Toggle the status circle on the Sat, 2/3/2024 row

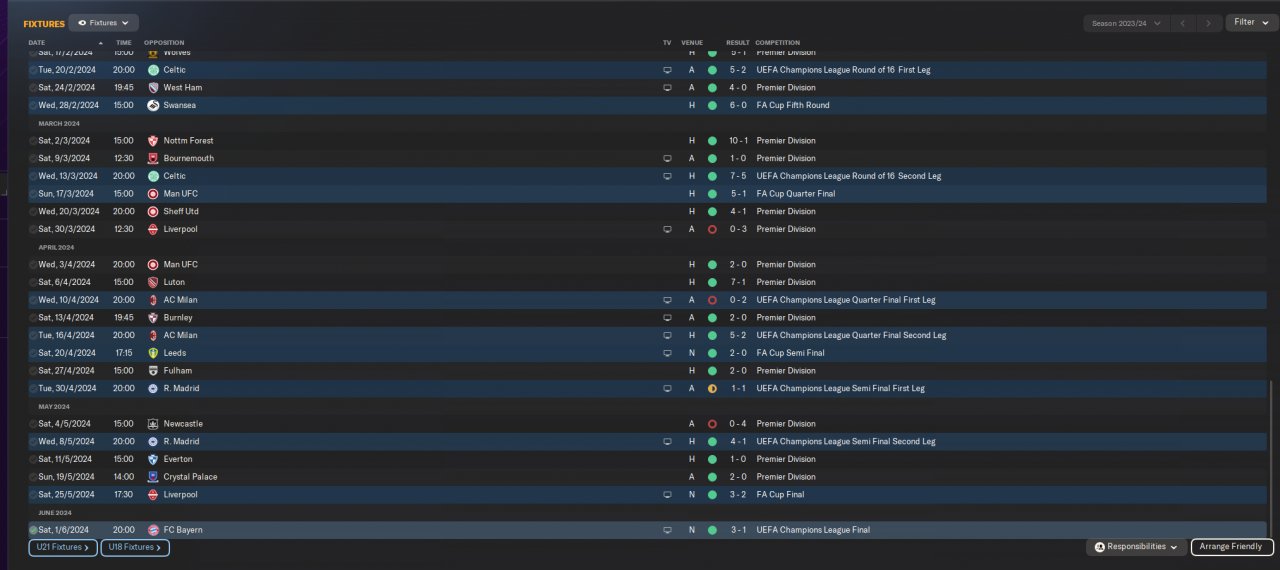click(33, 141)
